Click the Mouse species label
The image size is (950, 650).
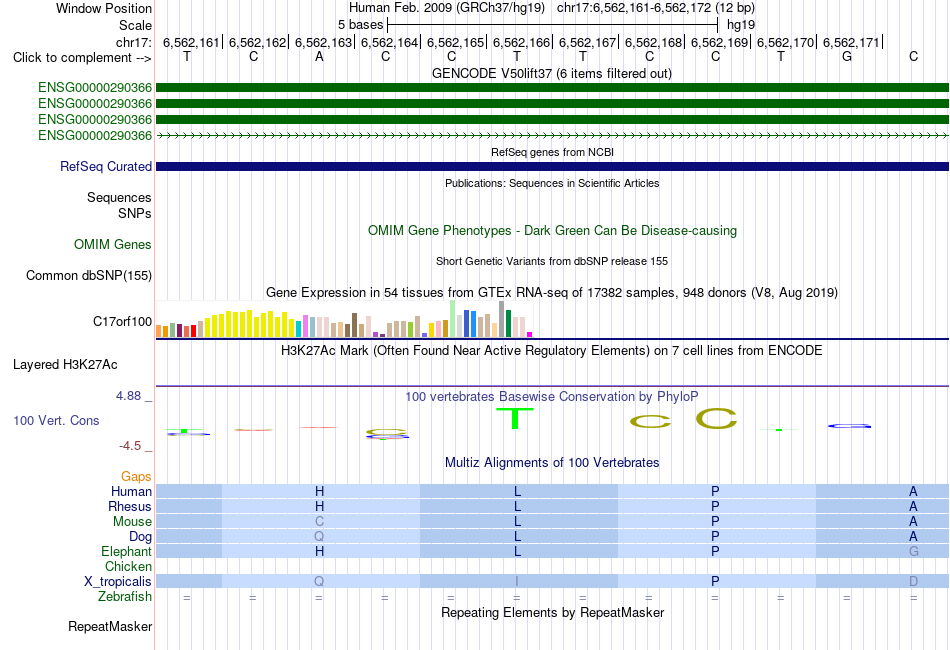click(x=132, y=522)
